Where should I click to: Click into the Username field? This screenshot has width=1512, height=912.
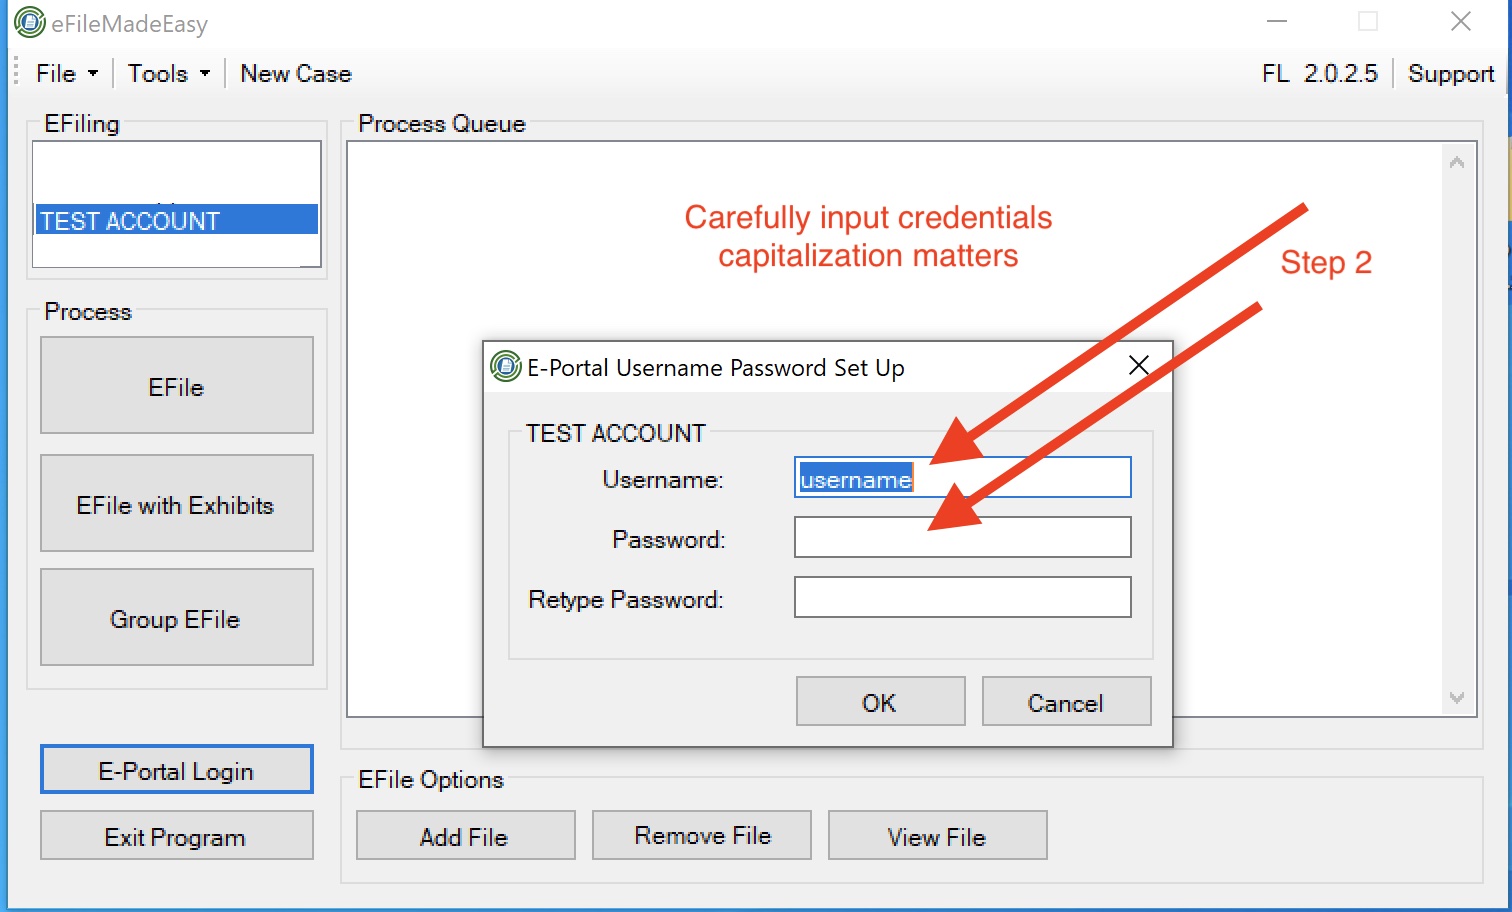[963, 478]
